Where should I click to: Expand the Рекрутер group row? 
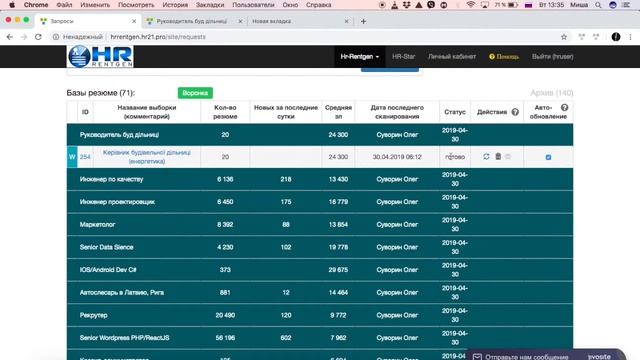point(320,315)
